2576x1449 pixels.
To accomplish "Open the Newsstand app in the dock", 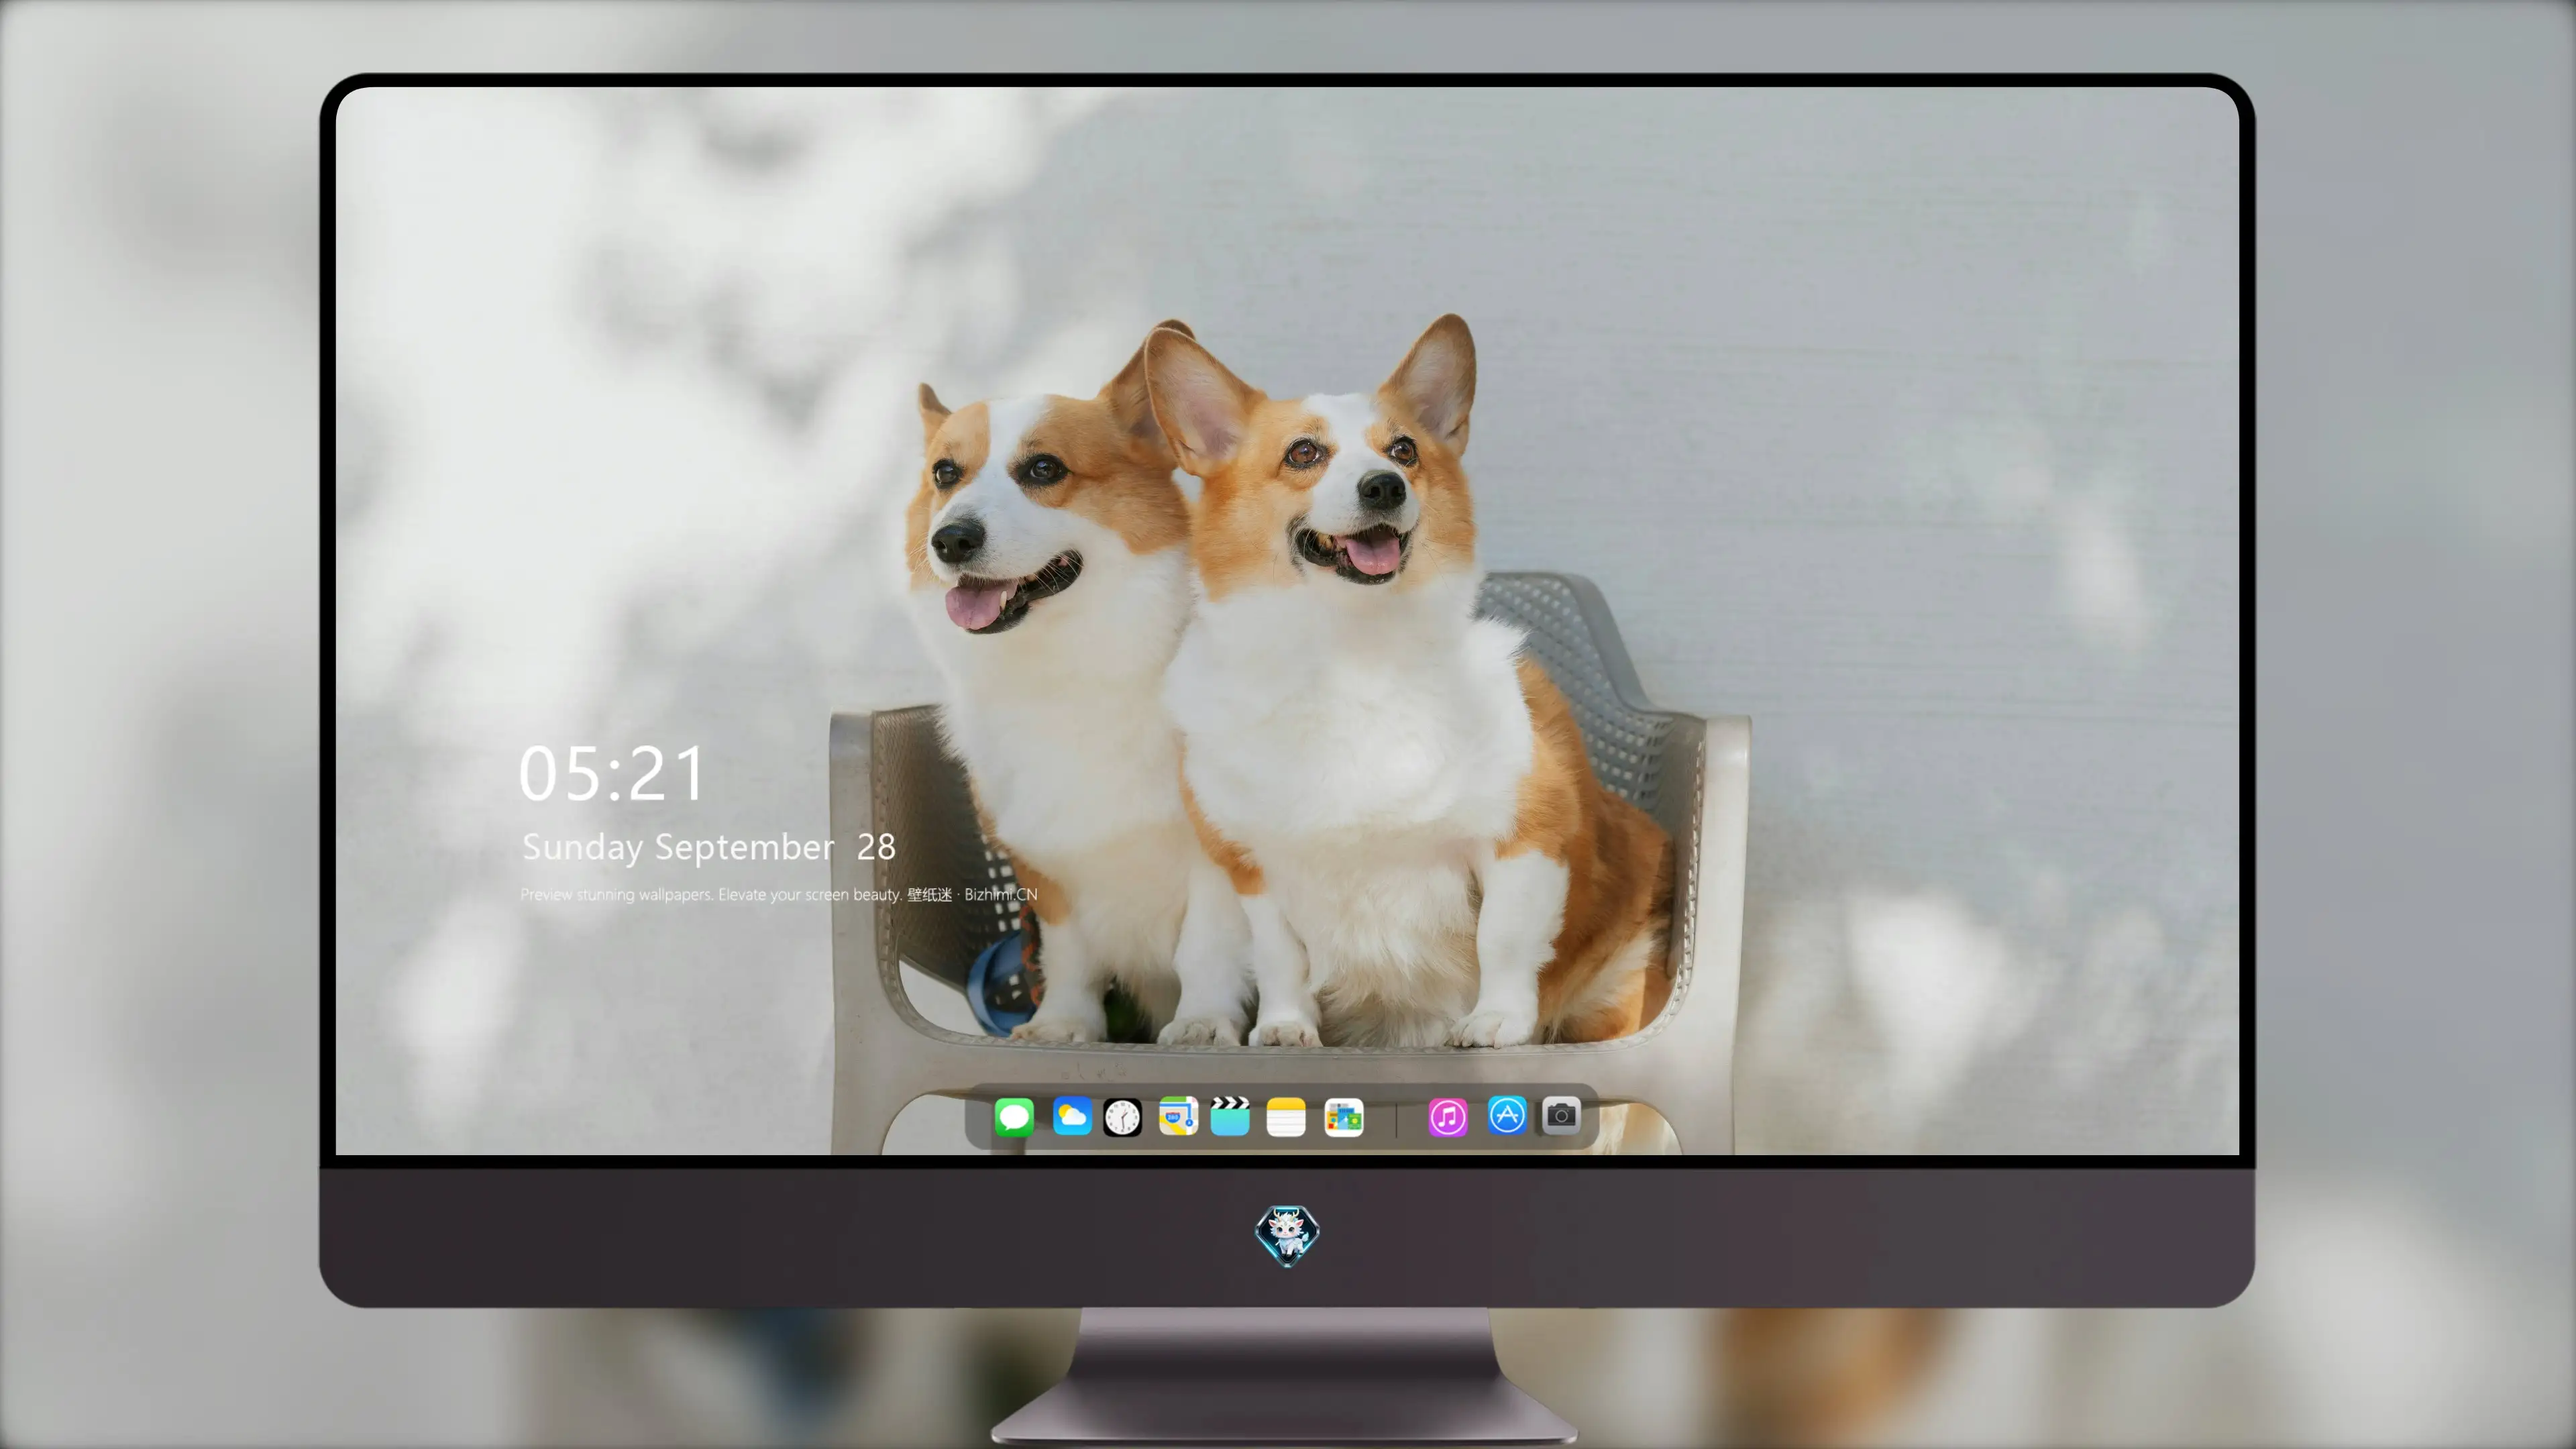I will coord(1344,1117).
